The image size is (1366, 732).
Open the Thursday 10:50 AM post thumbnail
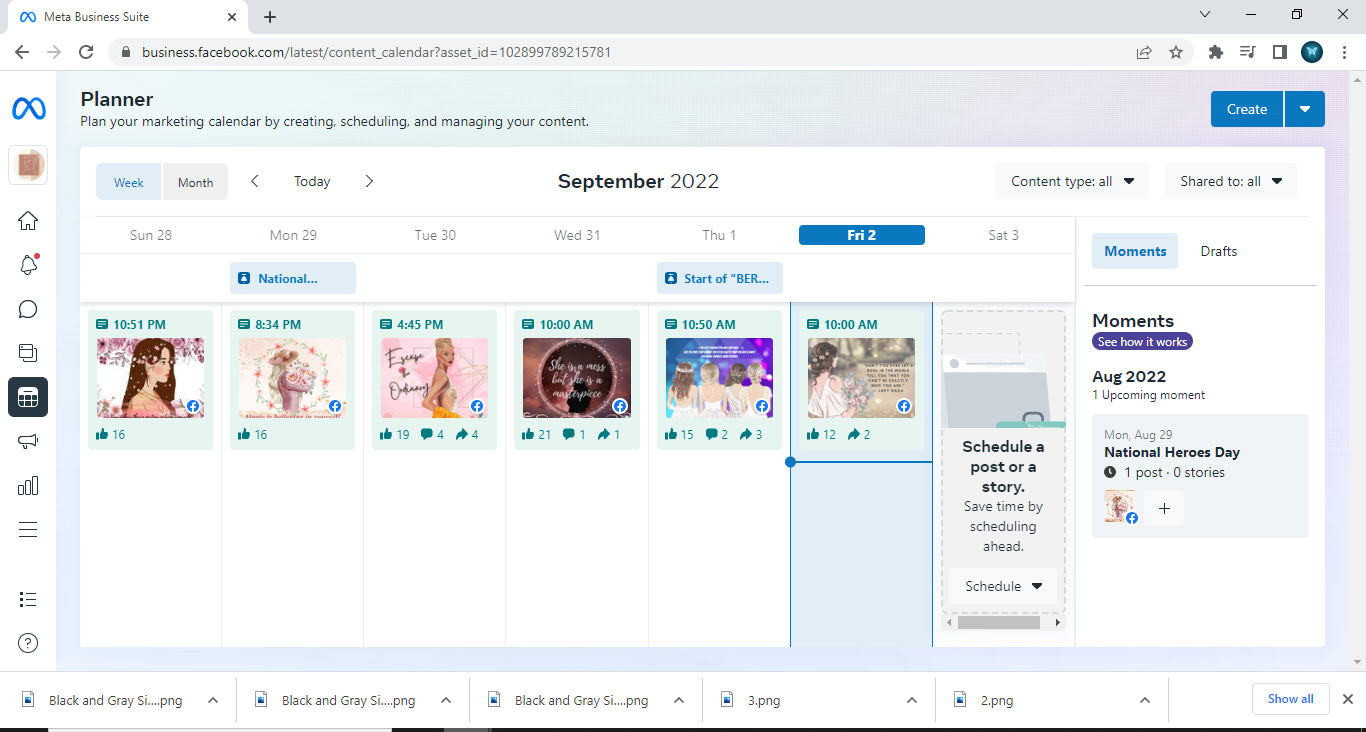720,378
